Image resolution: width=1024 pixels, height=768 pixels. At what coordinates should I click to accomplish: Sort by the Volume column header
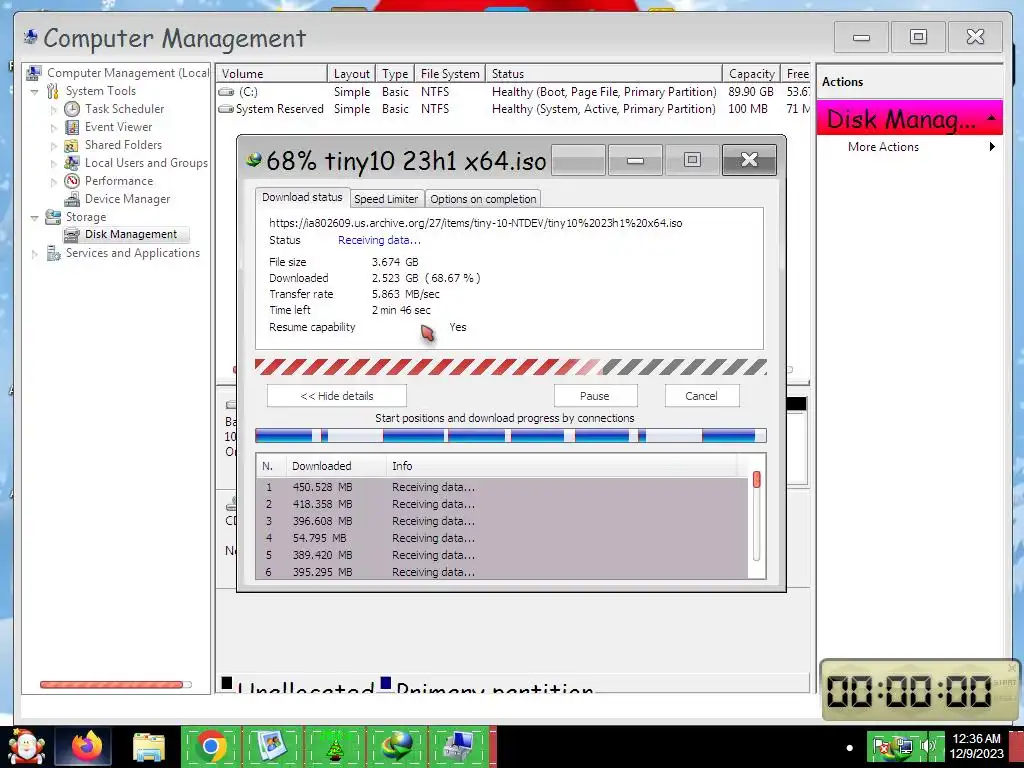[x=271, y=74]
